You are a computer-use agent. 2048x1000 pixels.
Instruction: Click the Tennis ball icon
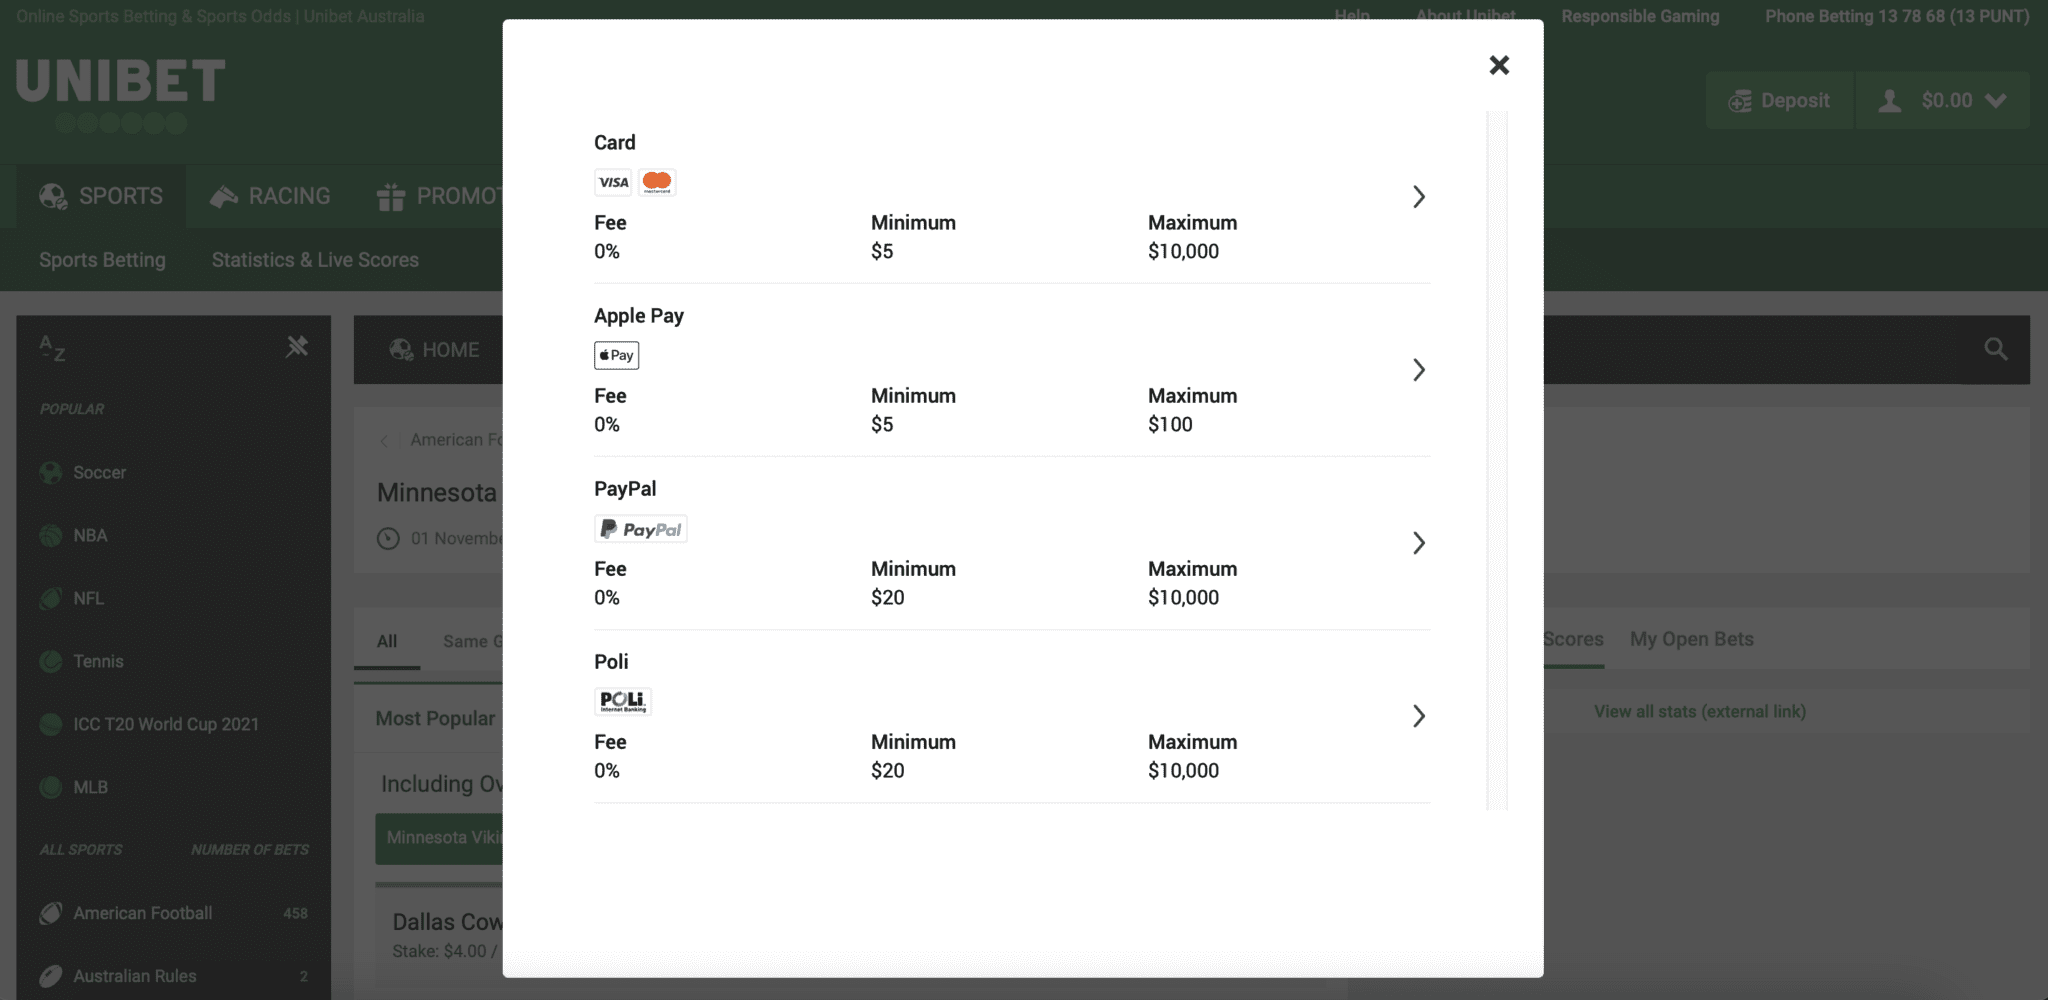[51, 661]
